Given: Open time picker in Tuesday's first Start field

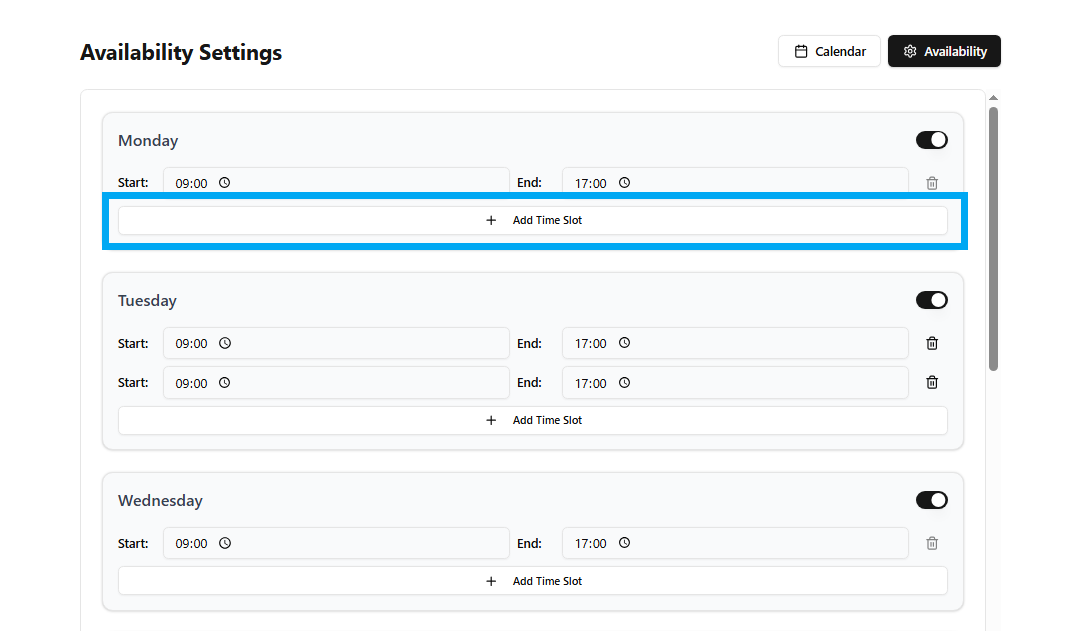Looking at the screenshot, I should click(x=225, y=343).
